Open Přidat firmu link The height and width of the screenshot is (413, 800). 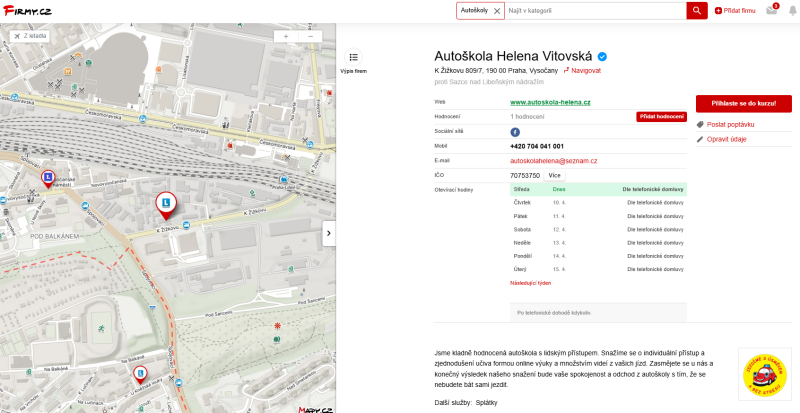click(x=735, y=11)
